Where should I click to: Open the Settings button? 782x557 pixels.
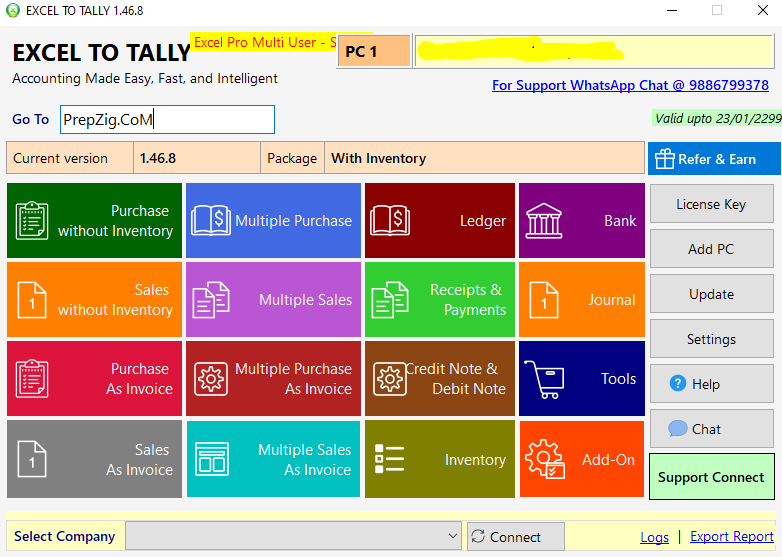coord(712,339)
